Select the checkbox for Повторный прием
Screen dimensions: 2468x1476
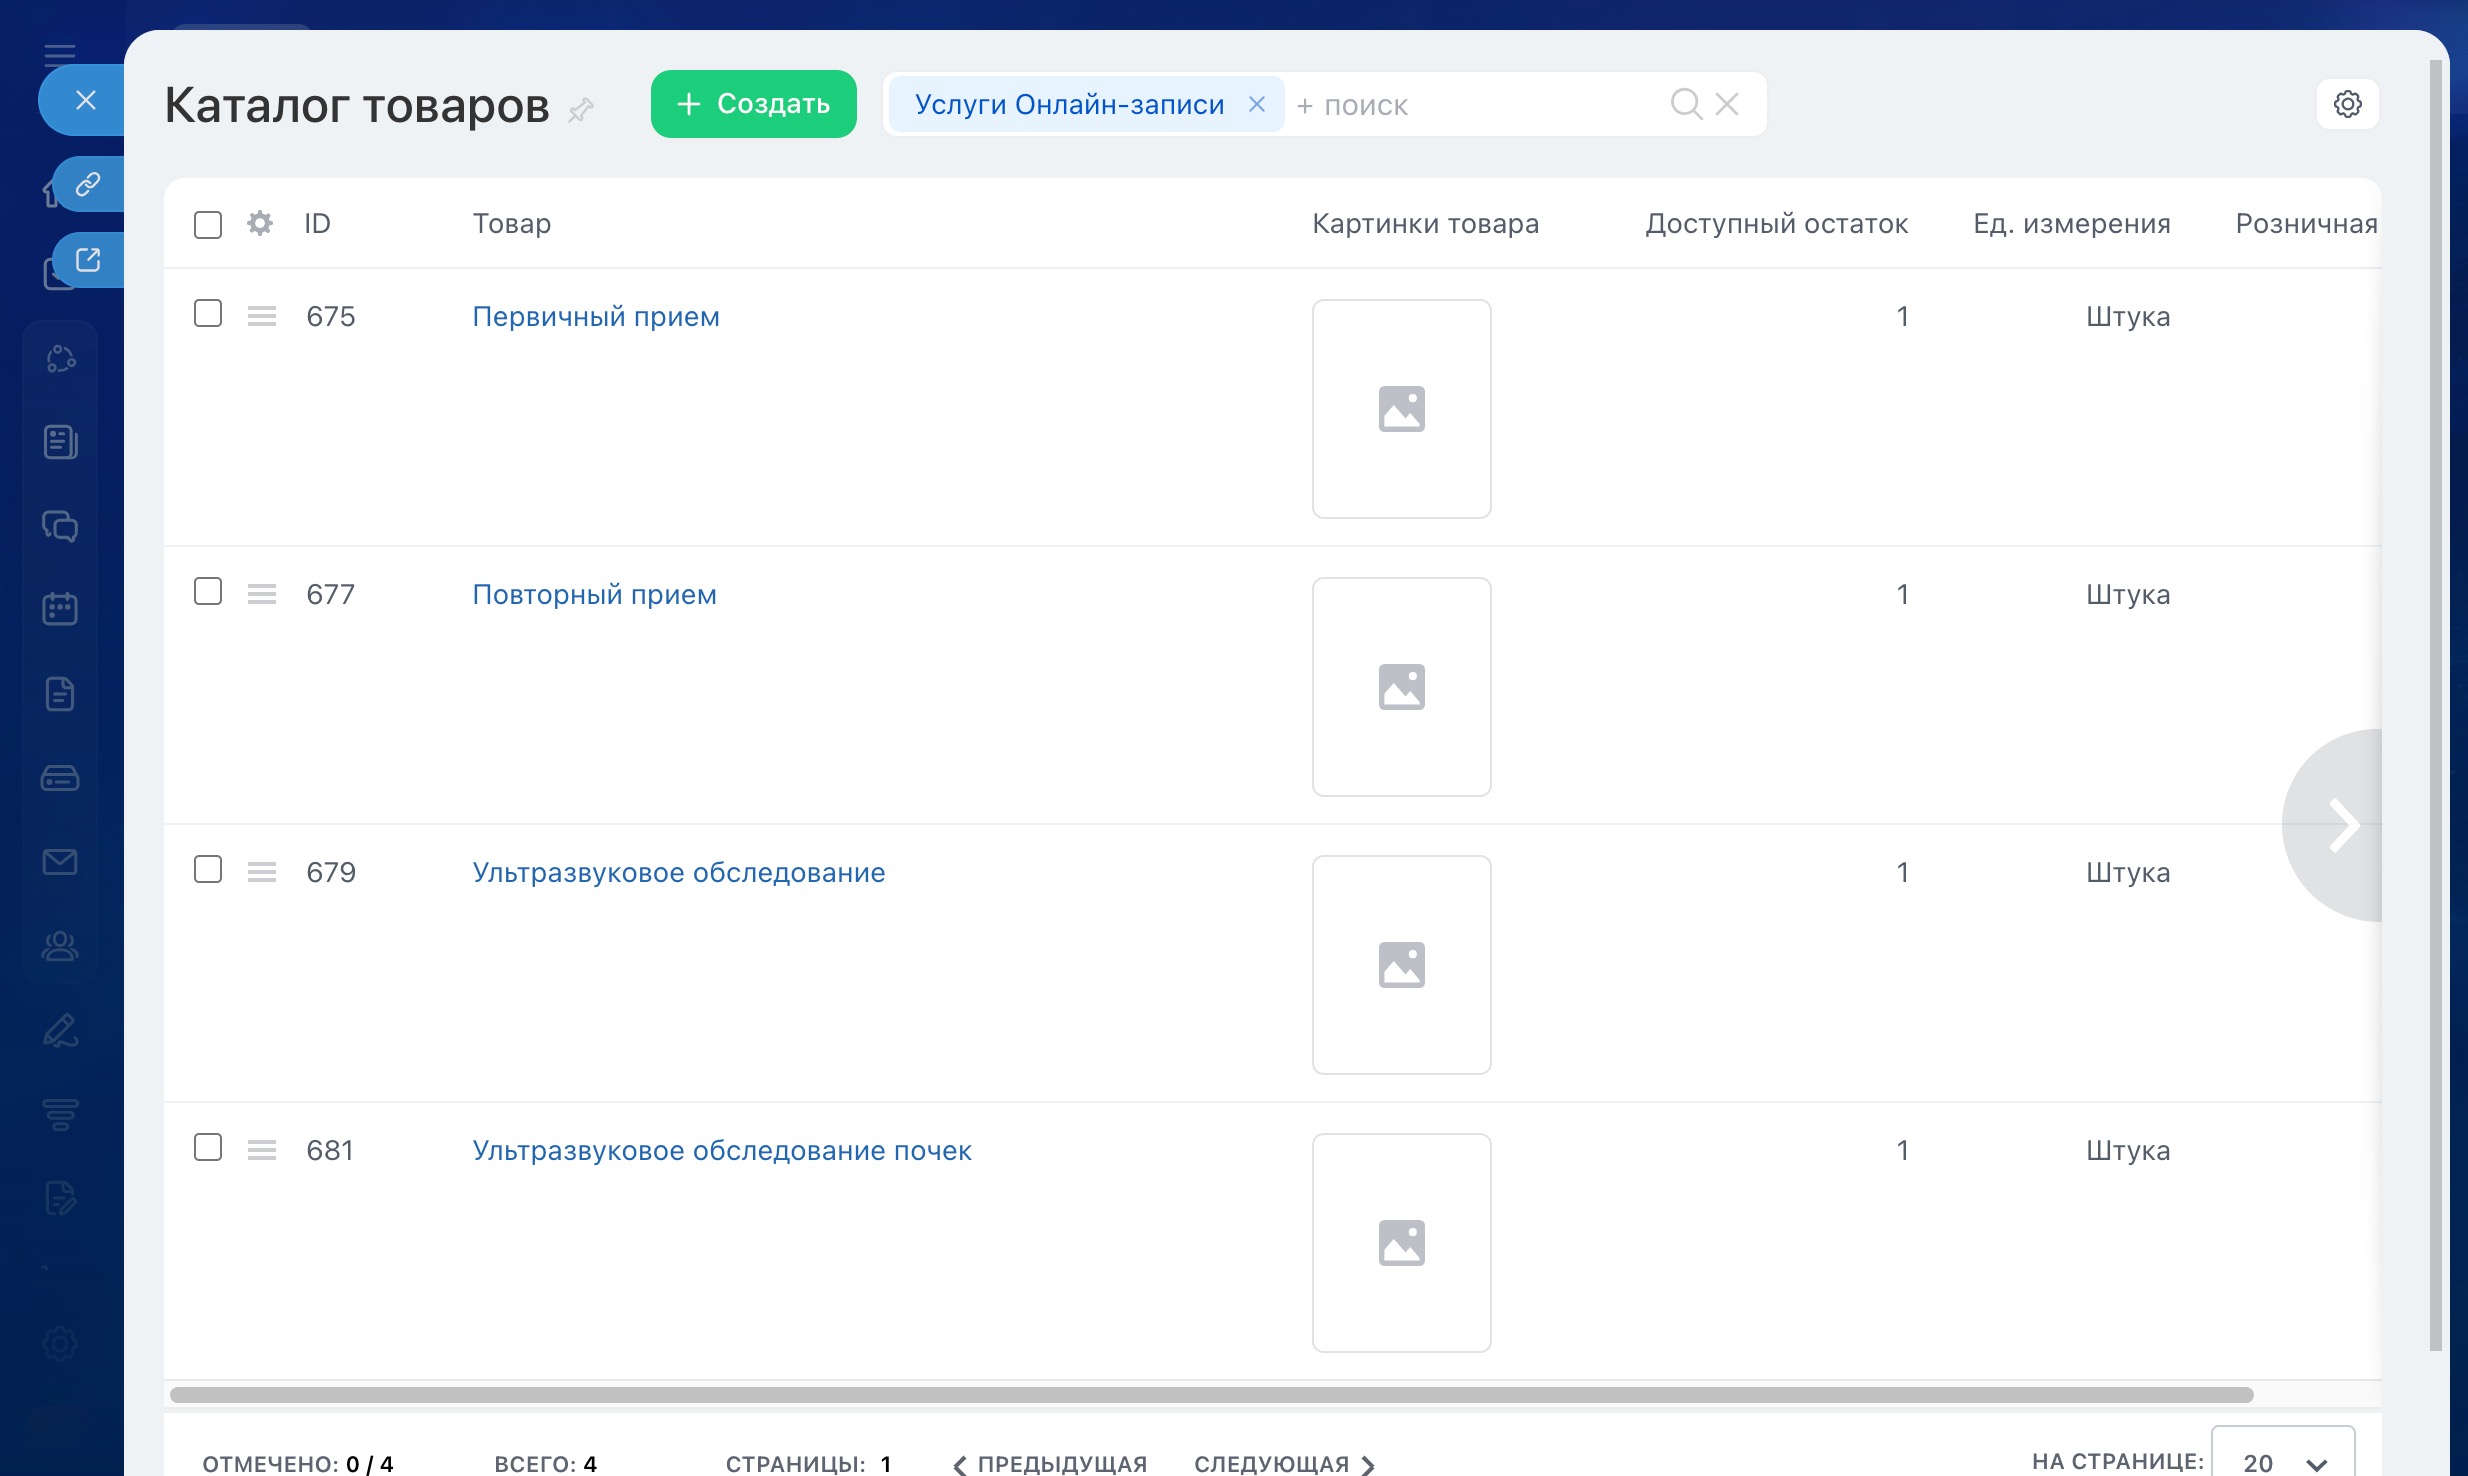208,592
